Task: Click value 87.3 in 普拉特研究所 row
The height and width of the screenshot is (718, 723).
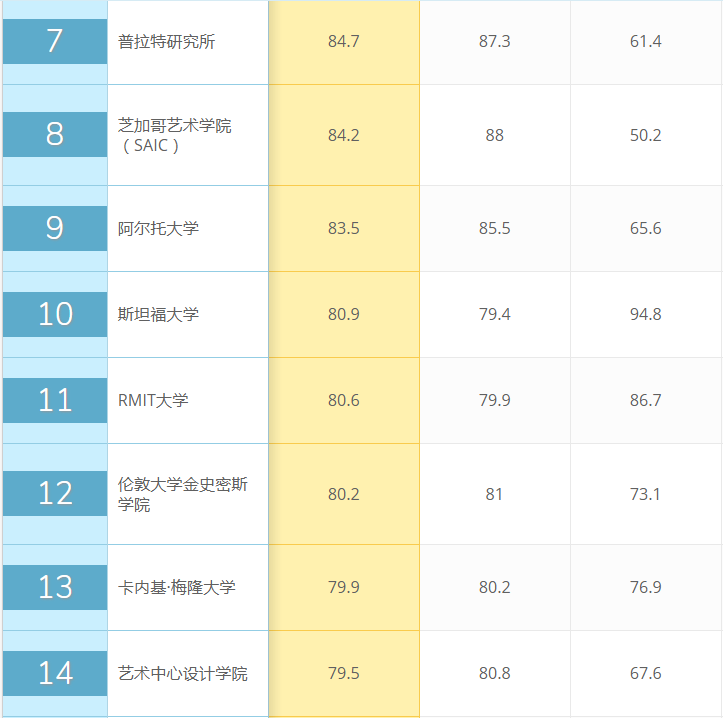Action: [495, 42]
